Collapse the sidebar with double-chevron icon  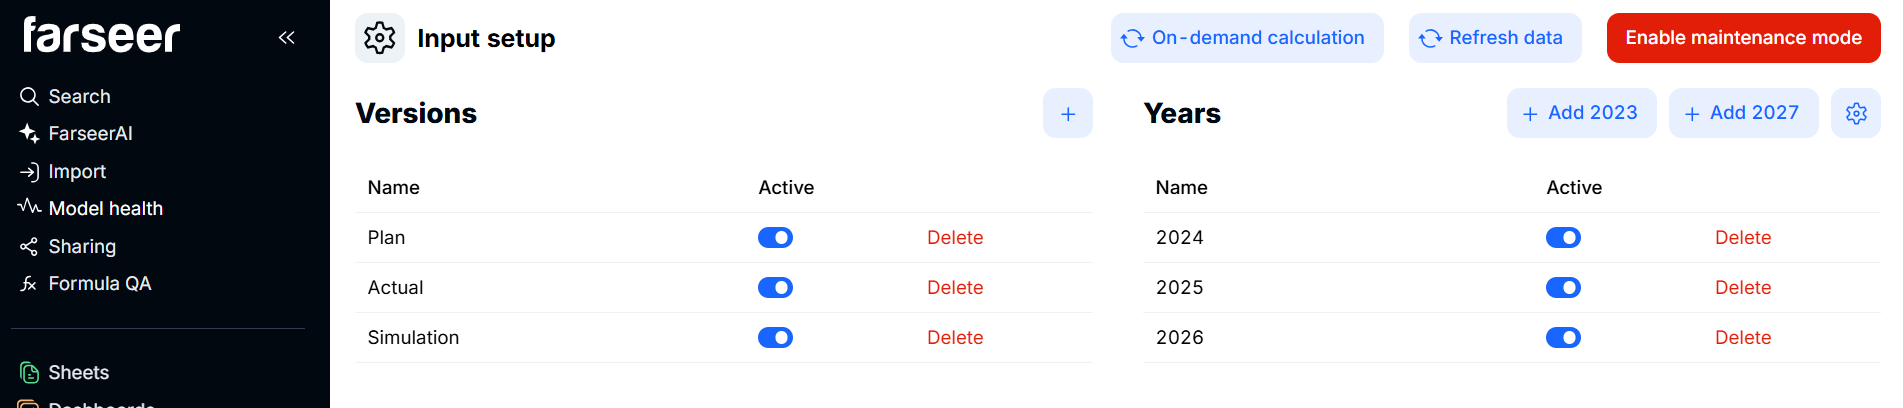pyautogui.click(x=287, y=38)
